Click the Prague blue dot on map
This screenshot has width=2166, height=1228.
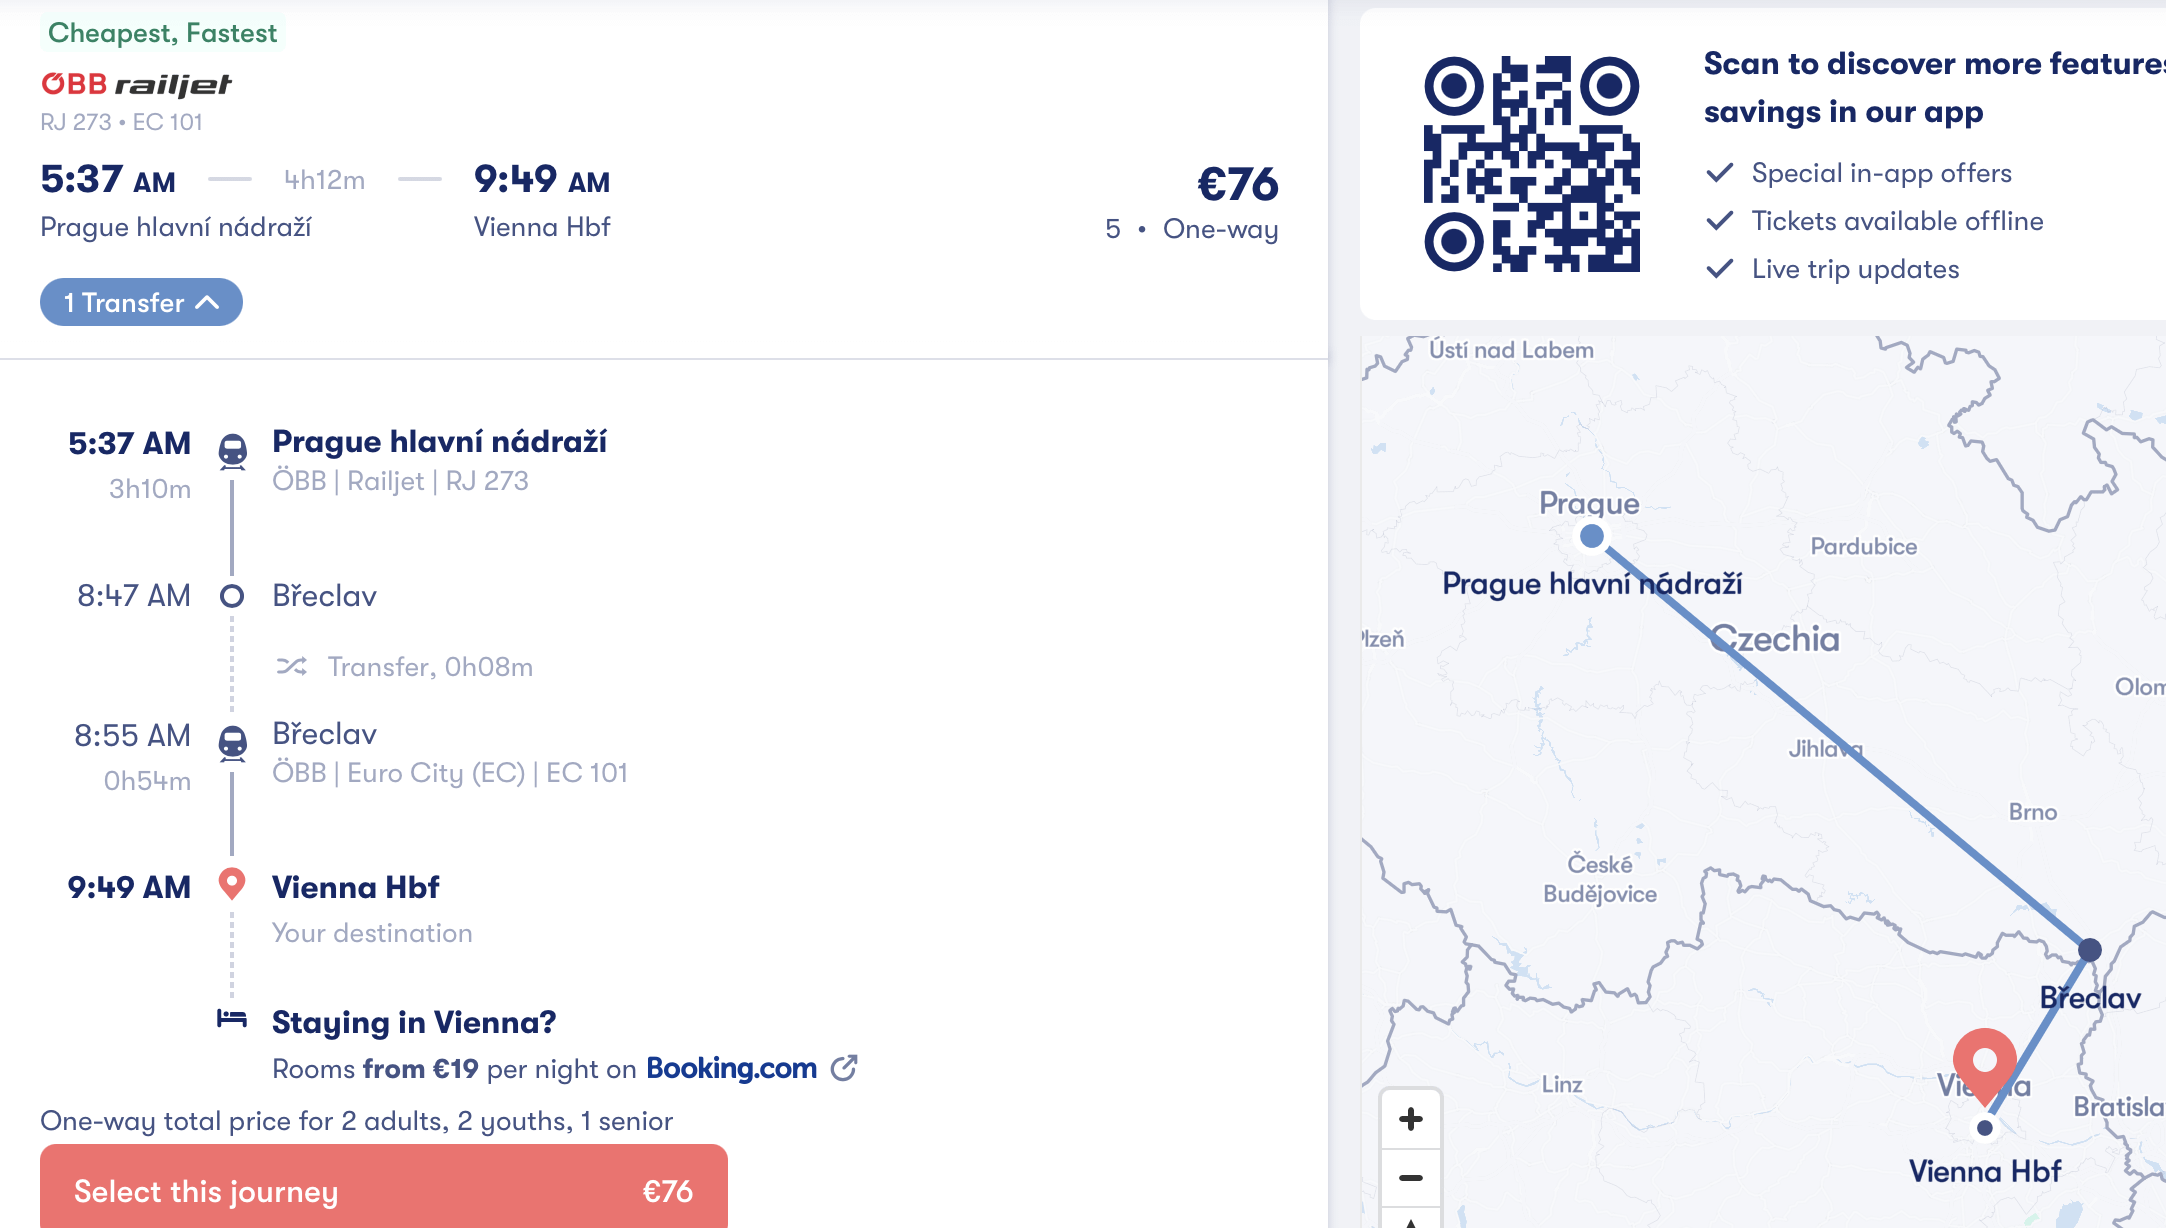(x=1592, y=536)
